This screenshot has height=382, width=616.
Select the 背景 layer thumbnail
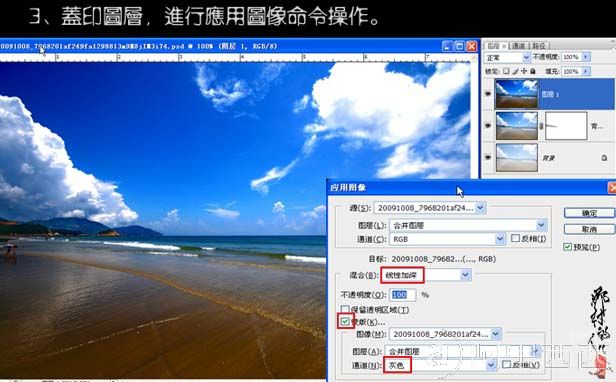(x=516, y=157)
